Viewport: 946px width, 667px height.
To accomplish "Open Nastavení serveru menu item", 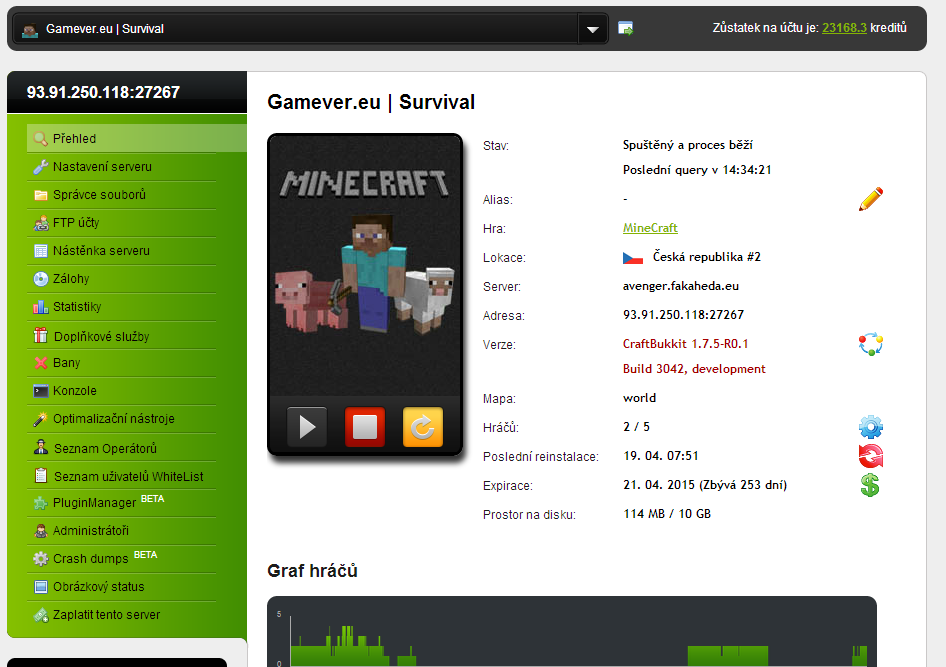I will pos(121,167).
